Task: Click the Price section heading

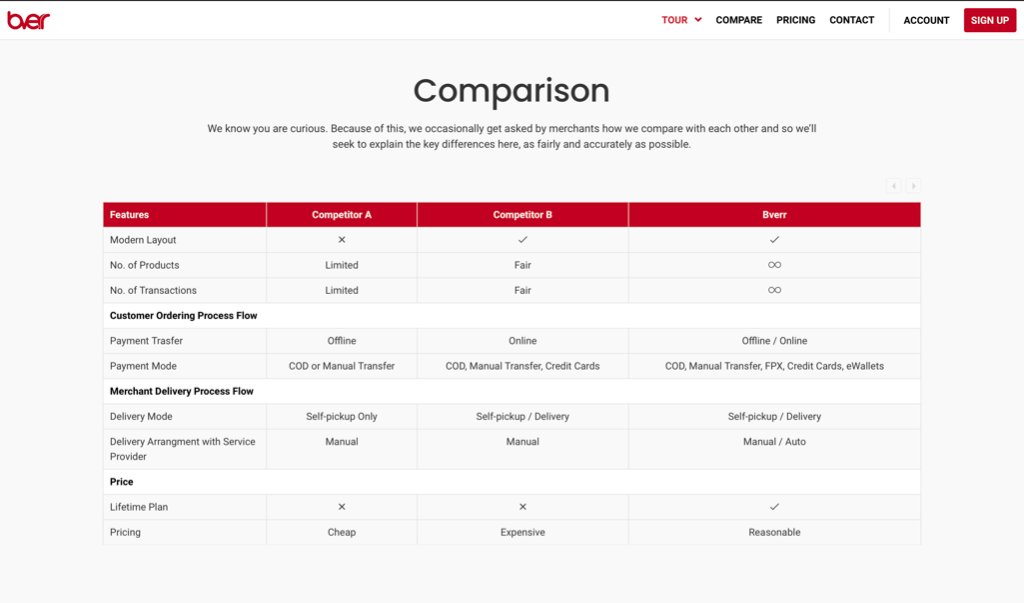Action: click(x=121, y=482)
